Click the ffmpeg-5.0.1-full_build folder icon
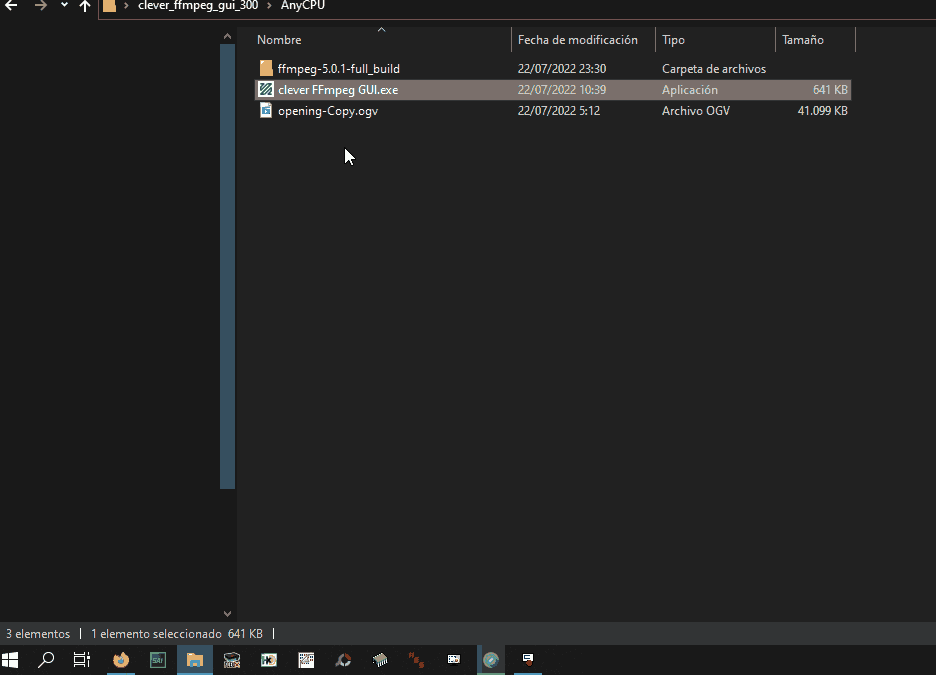Image resolution: width=936 pixels, height=675 pixels. click(x=266, y=68)
